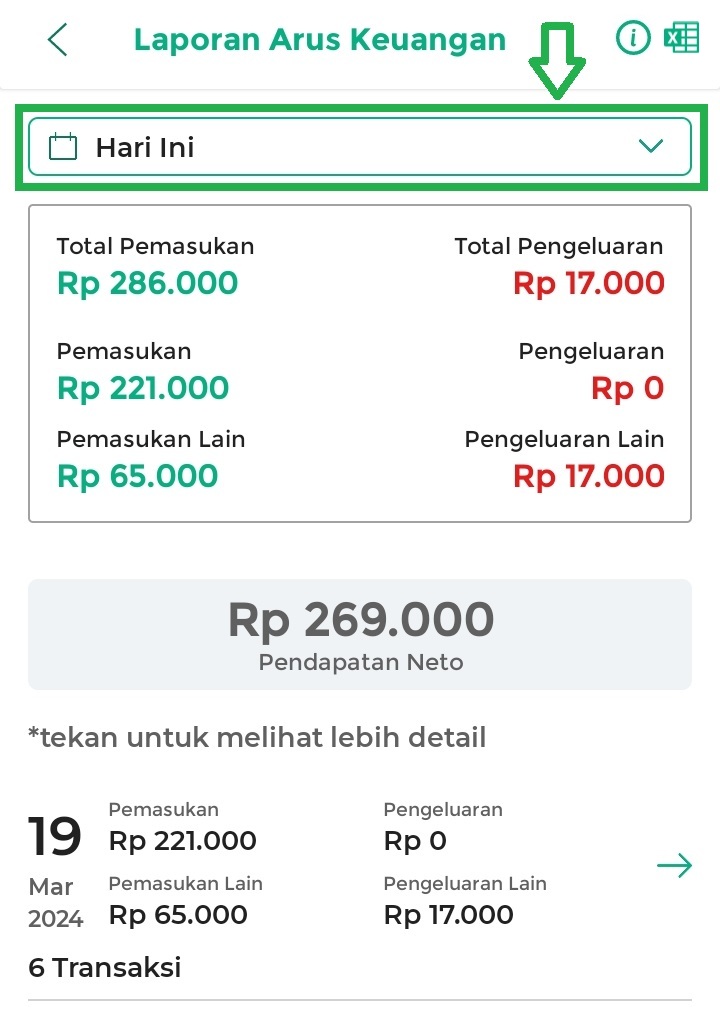The image size is (720, 1035).
Task: Click the daily row Pemasukan Rp 221.000
Action: 182,841
